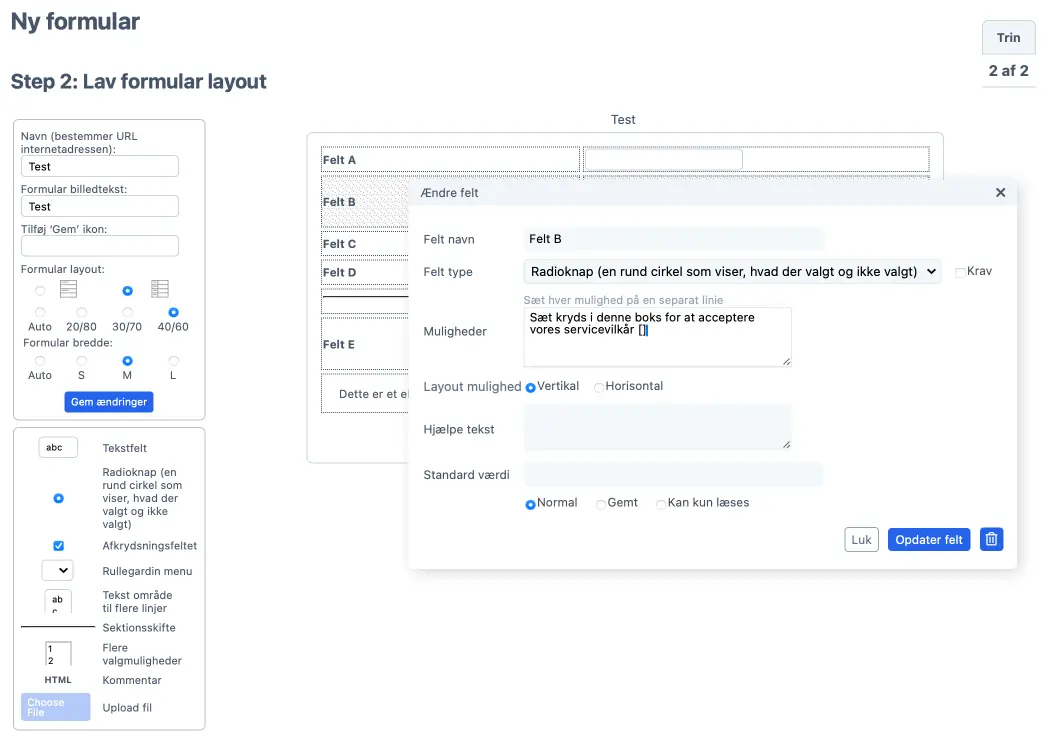Pick the Afkrydsningsfeltet checkbox palette icon
Screen dimensions: 1048x743
[x=59, y=546]
